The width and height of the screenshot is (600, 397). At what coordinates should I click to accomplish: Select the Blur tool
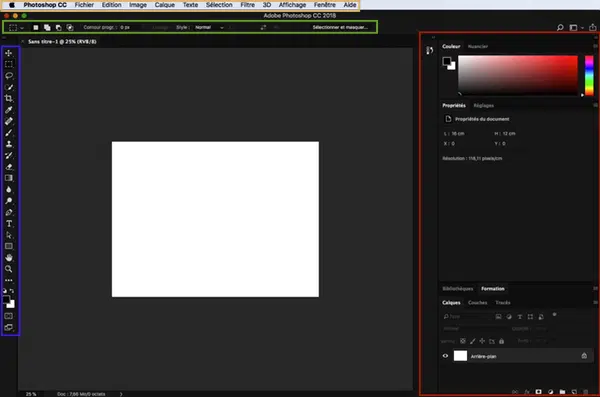[x=8, y=190]
